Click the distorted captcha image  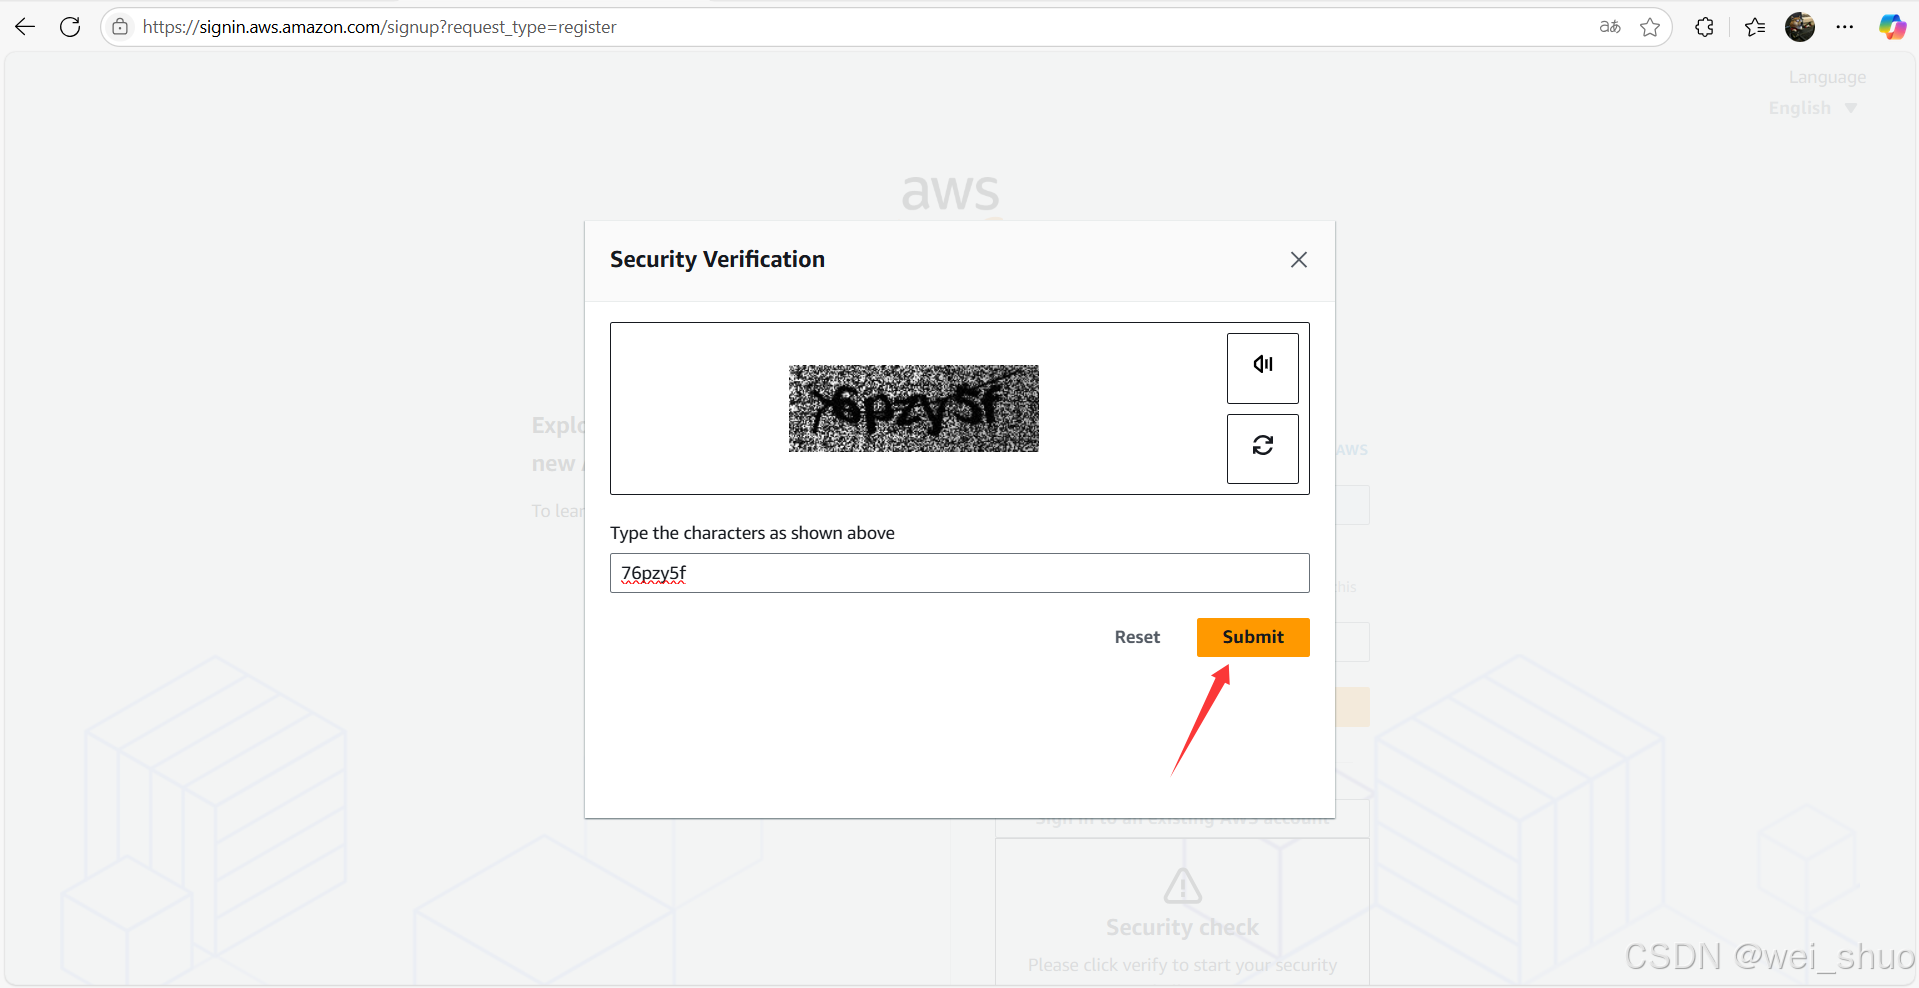point(913,408)
